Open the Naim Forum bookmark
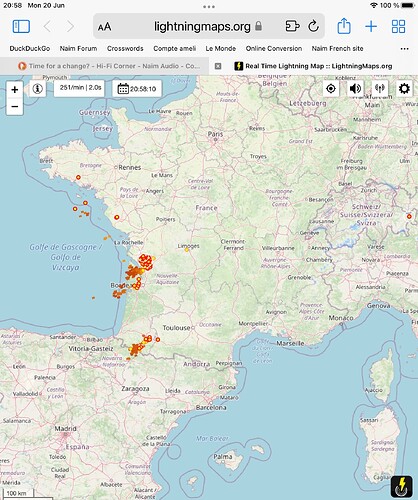The height and width of the screenshot is (500, 418). [78, 48]
